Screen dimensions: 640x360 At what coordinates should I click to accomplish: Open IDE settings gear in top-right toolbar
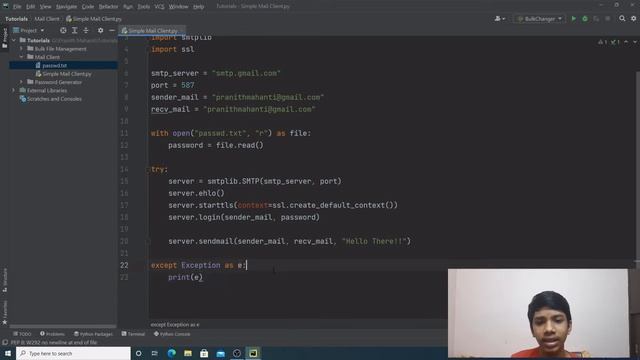633,19
